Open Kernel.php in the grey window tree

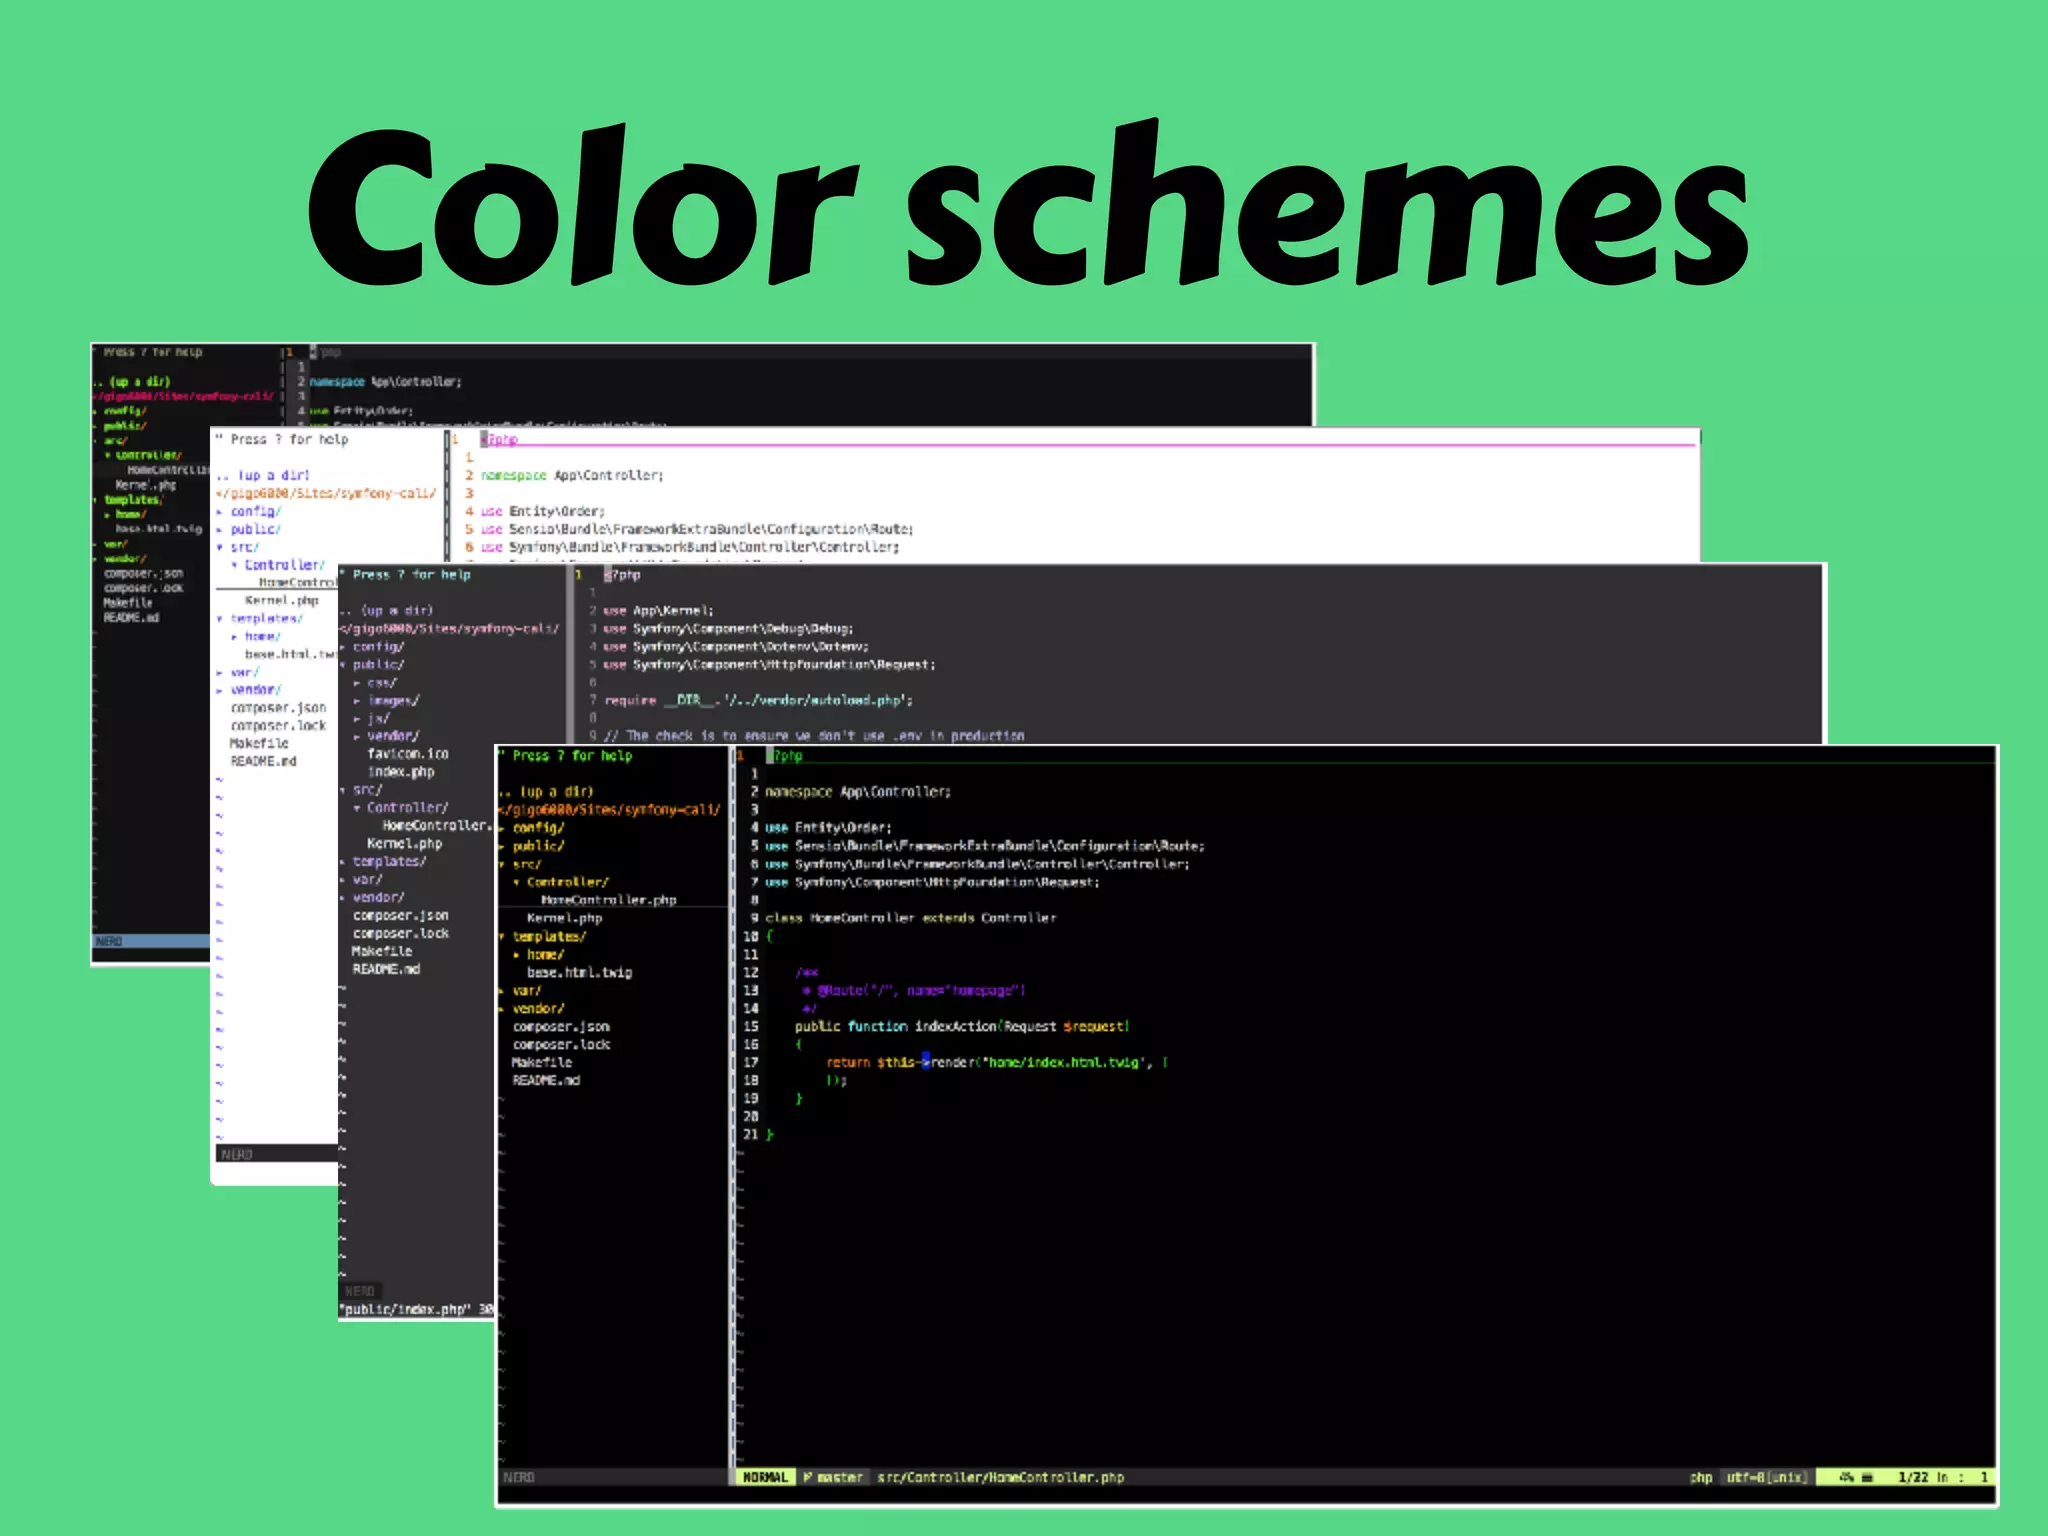405,844
